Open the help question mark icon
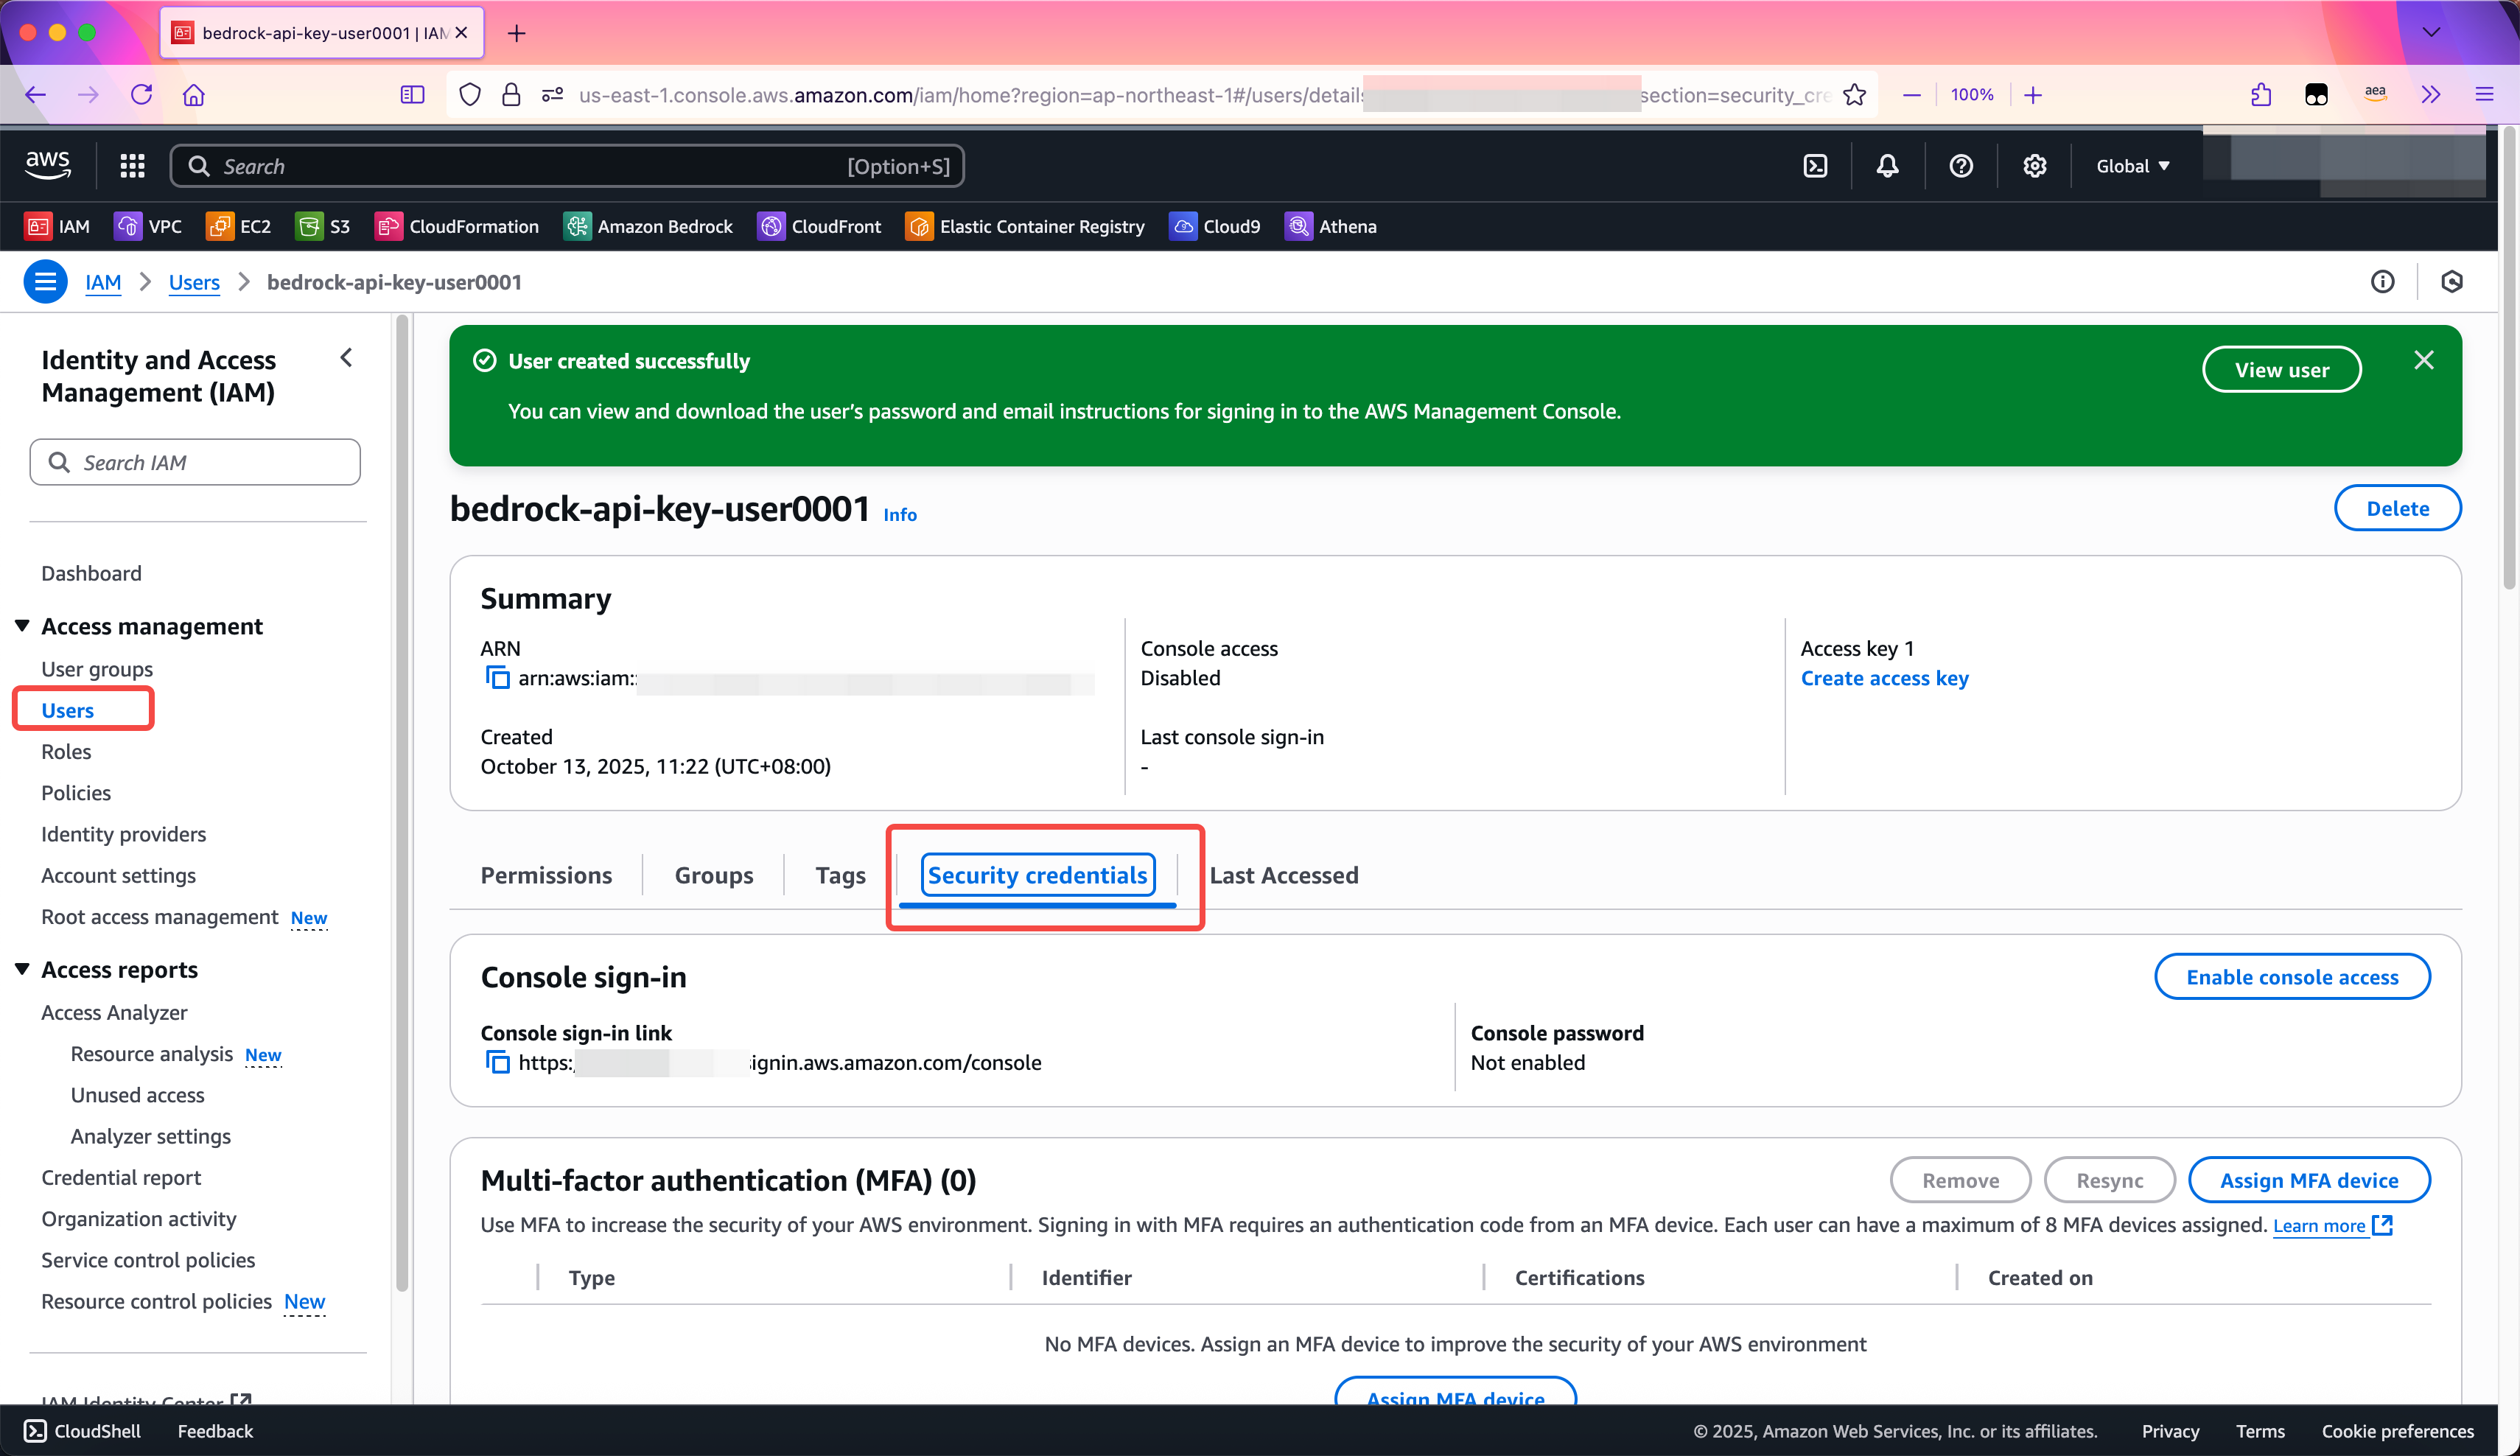The height and width of the screenshot is (1456, 2520). click(x=1961, y=166)
